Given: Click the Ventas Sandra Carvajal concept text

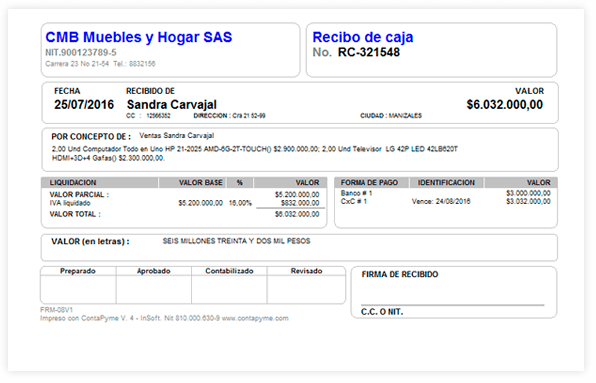Looking at the screenshot, I should click(177, 136).
